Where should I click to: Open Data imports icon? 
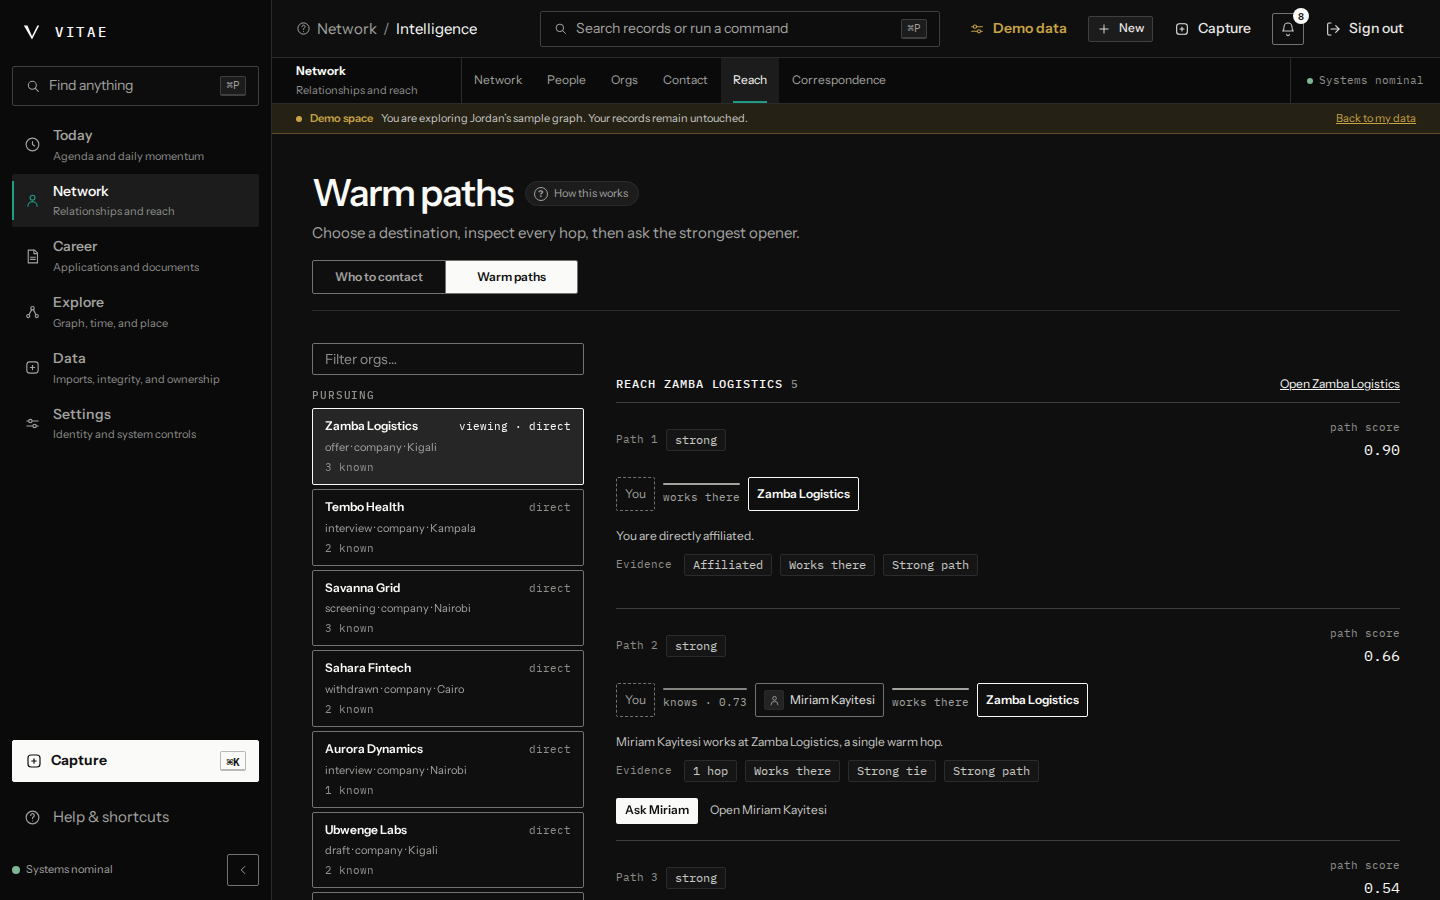33,368
